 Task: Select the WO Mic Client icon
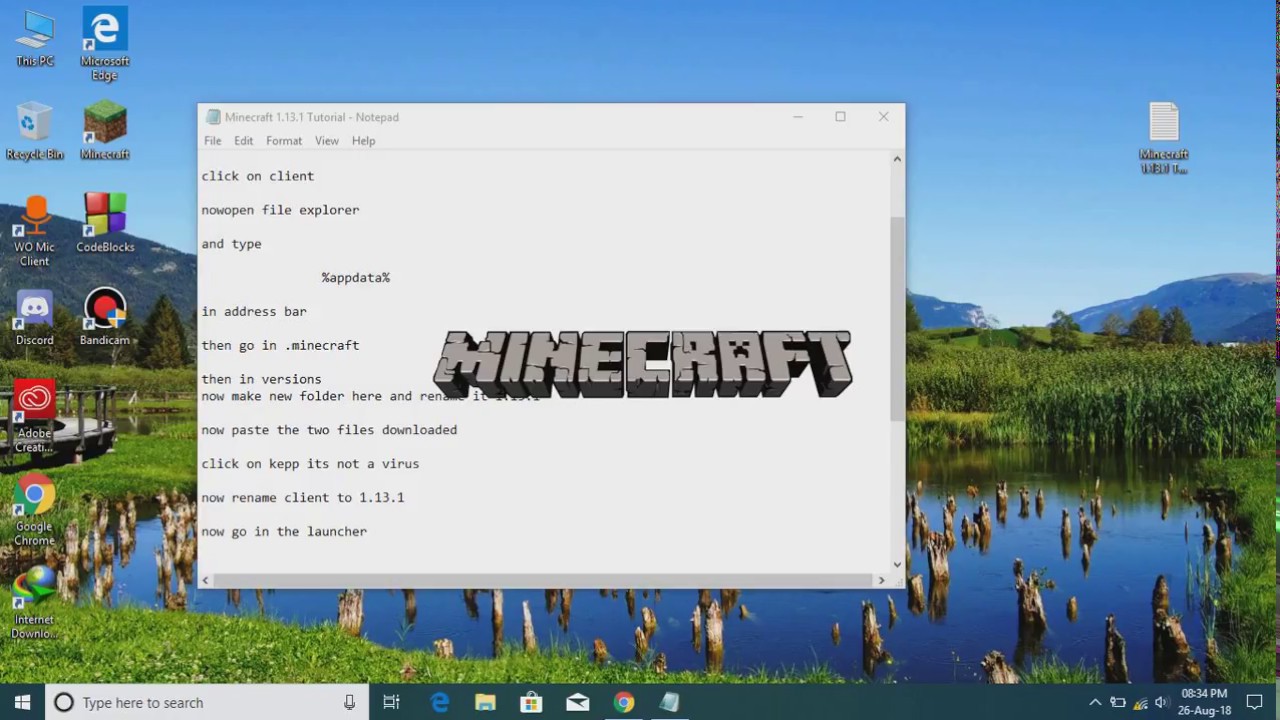(x=34, y=231)
